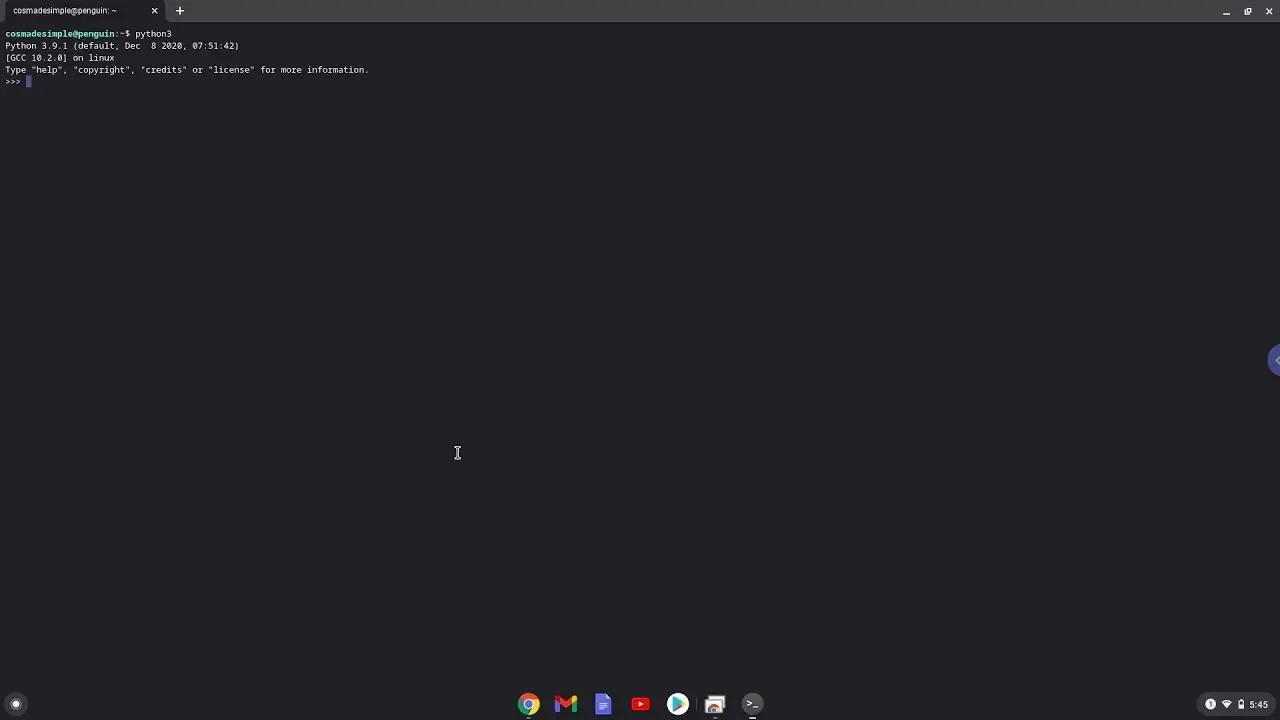Viewport: 1280px width, 720px height.
Task: Expand the hidden side panel chevron on right edge
Action: (1274, 360)
